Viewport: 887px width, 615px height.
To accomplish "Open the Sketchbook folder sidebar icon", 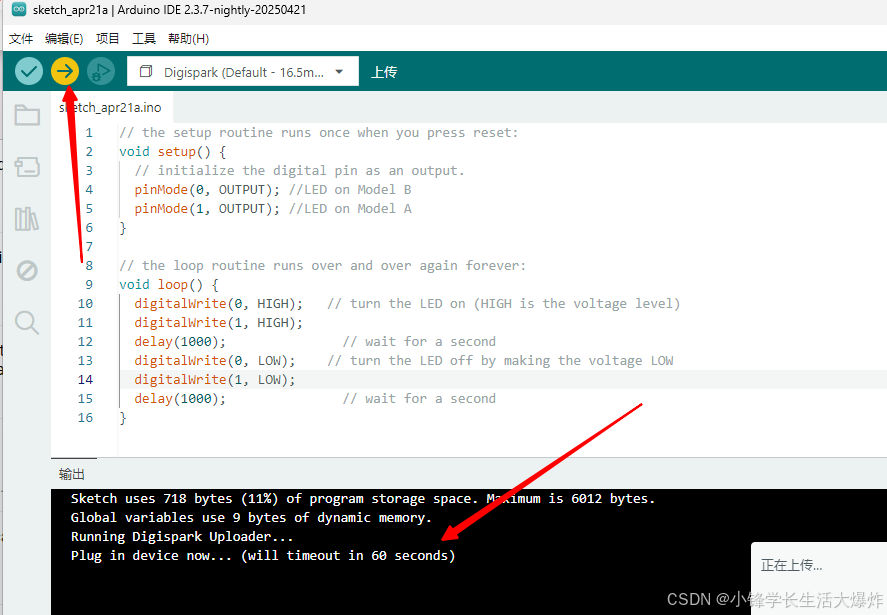I will click(x=27, y=115).
